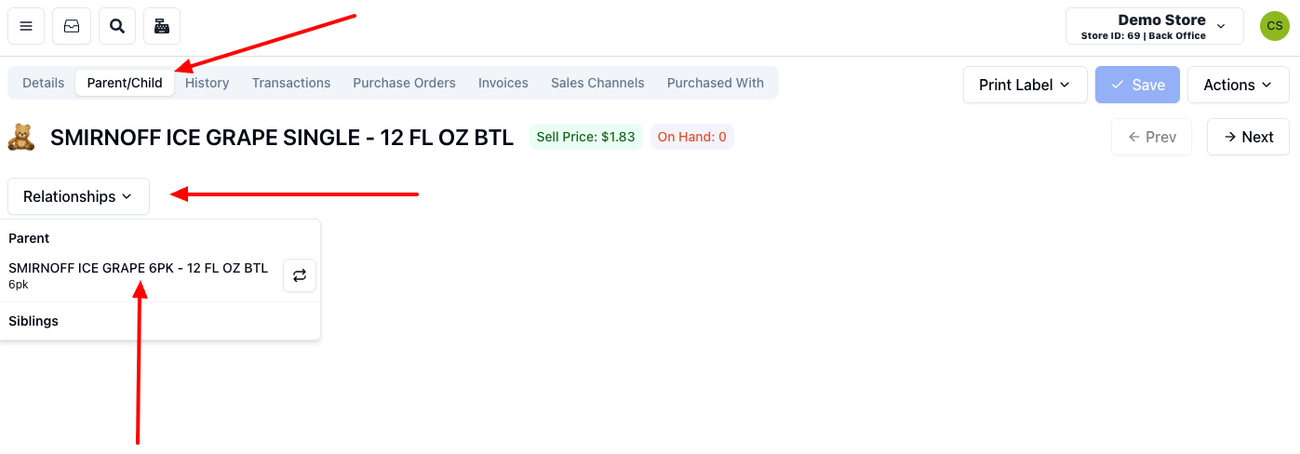Open the History tab

pos(207,83)
